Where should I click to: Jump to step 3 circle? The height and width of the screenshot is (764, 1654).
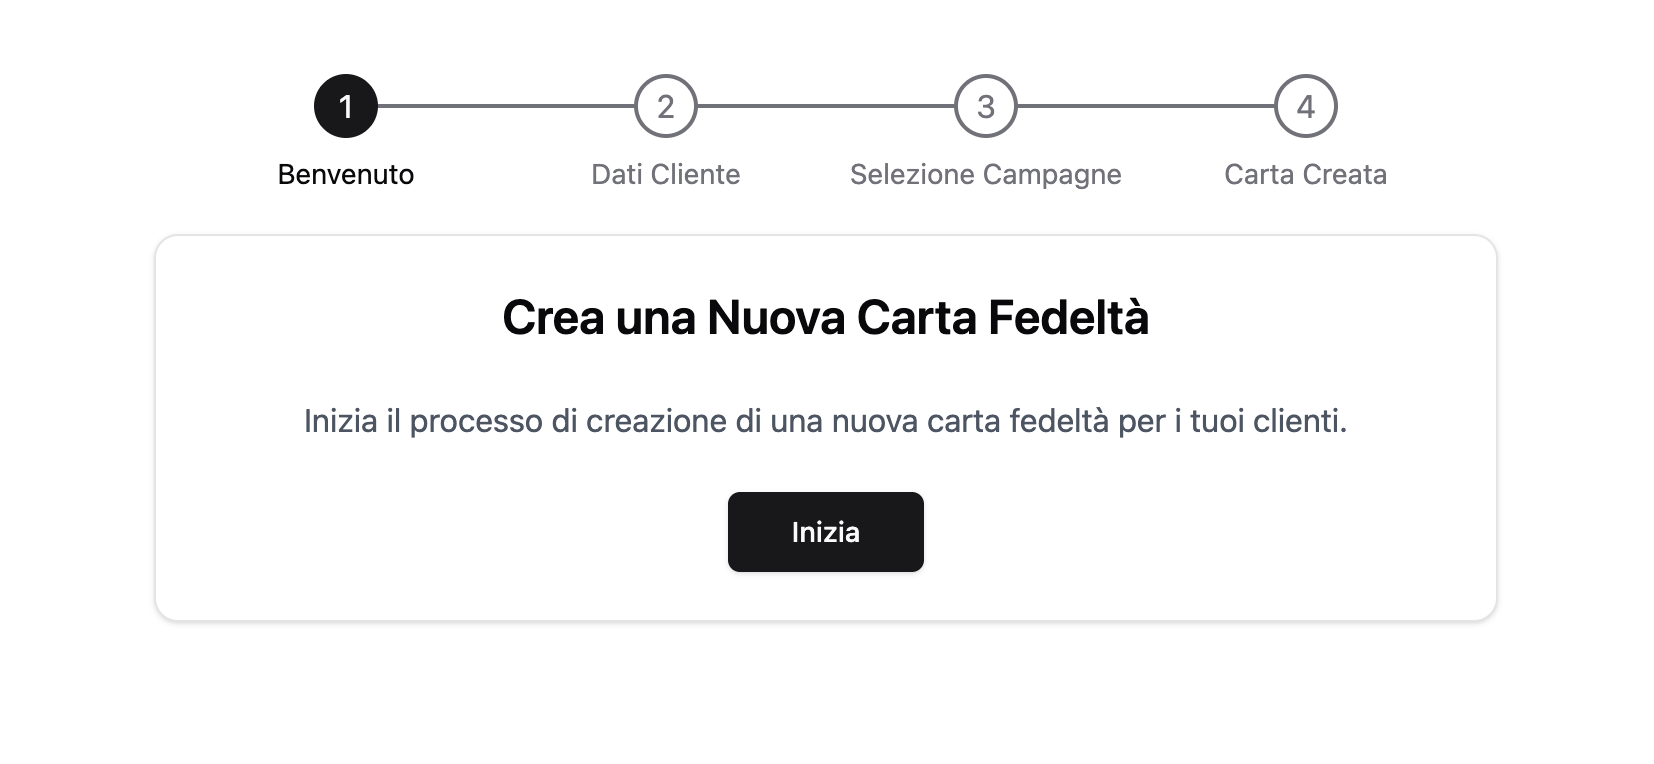pos(986,106)
